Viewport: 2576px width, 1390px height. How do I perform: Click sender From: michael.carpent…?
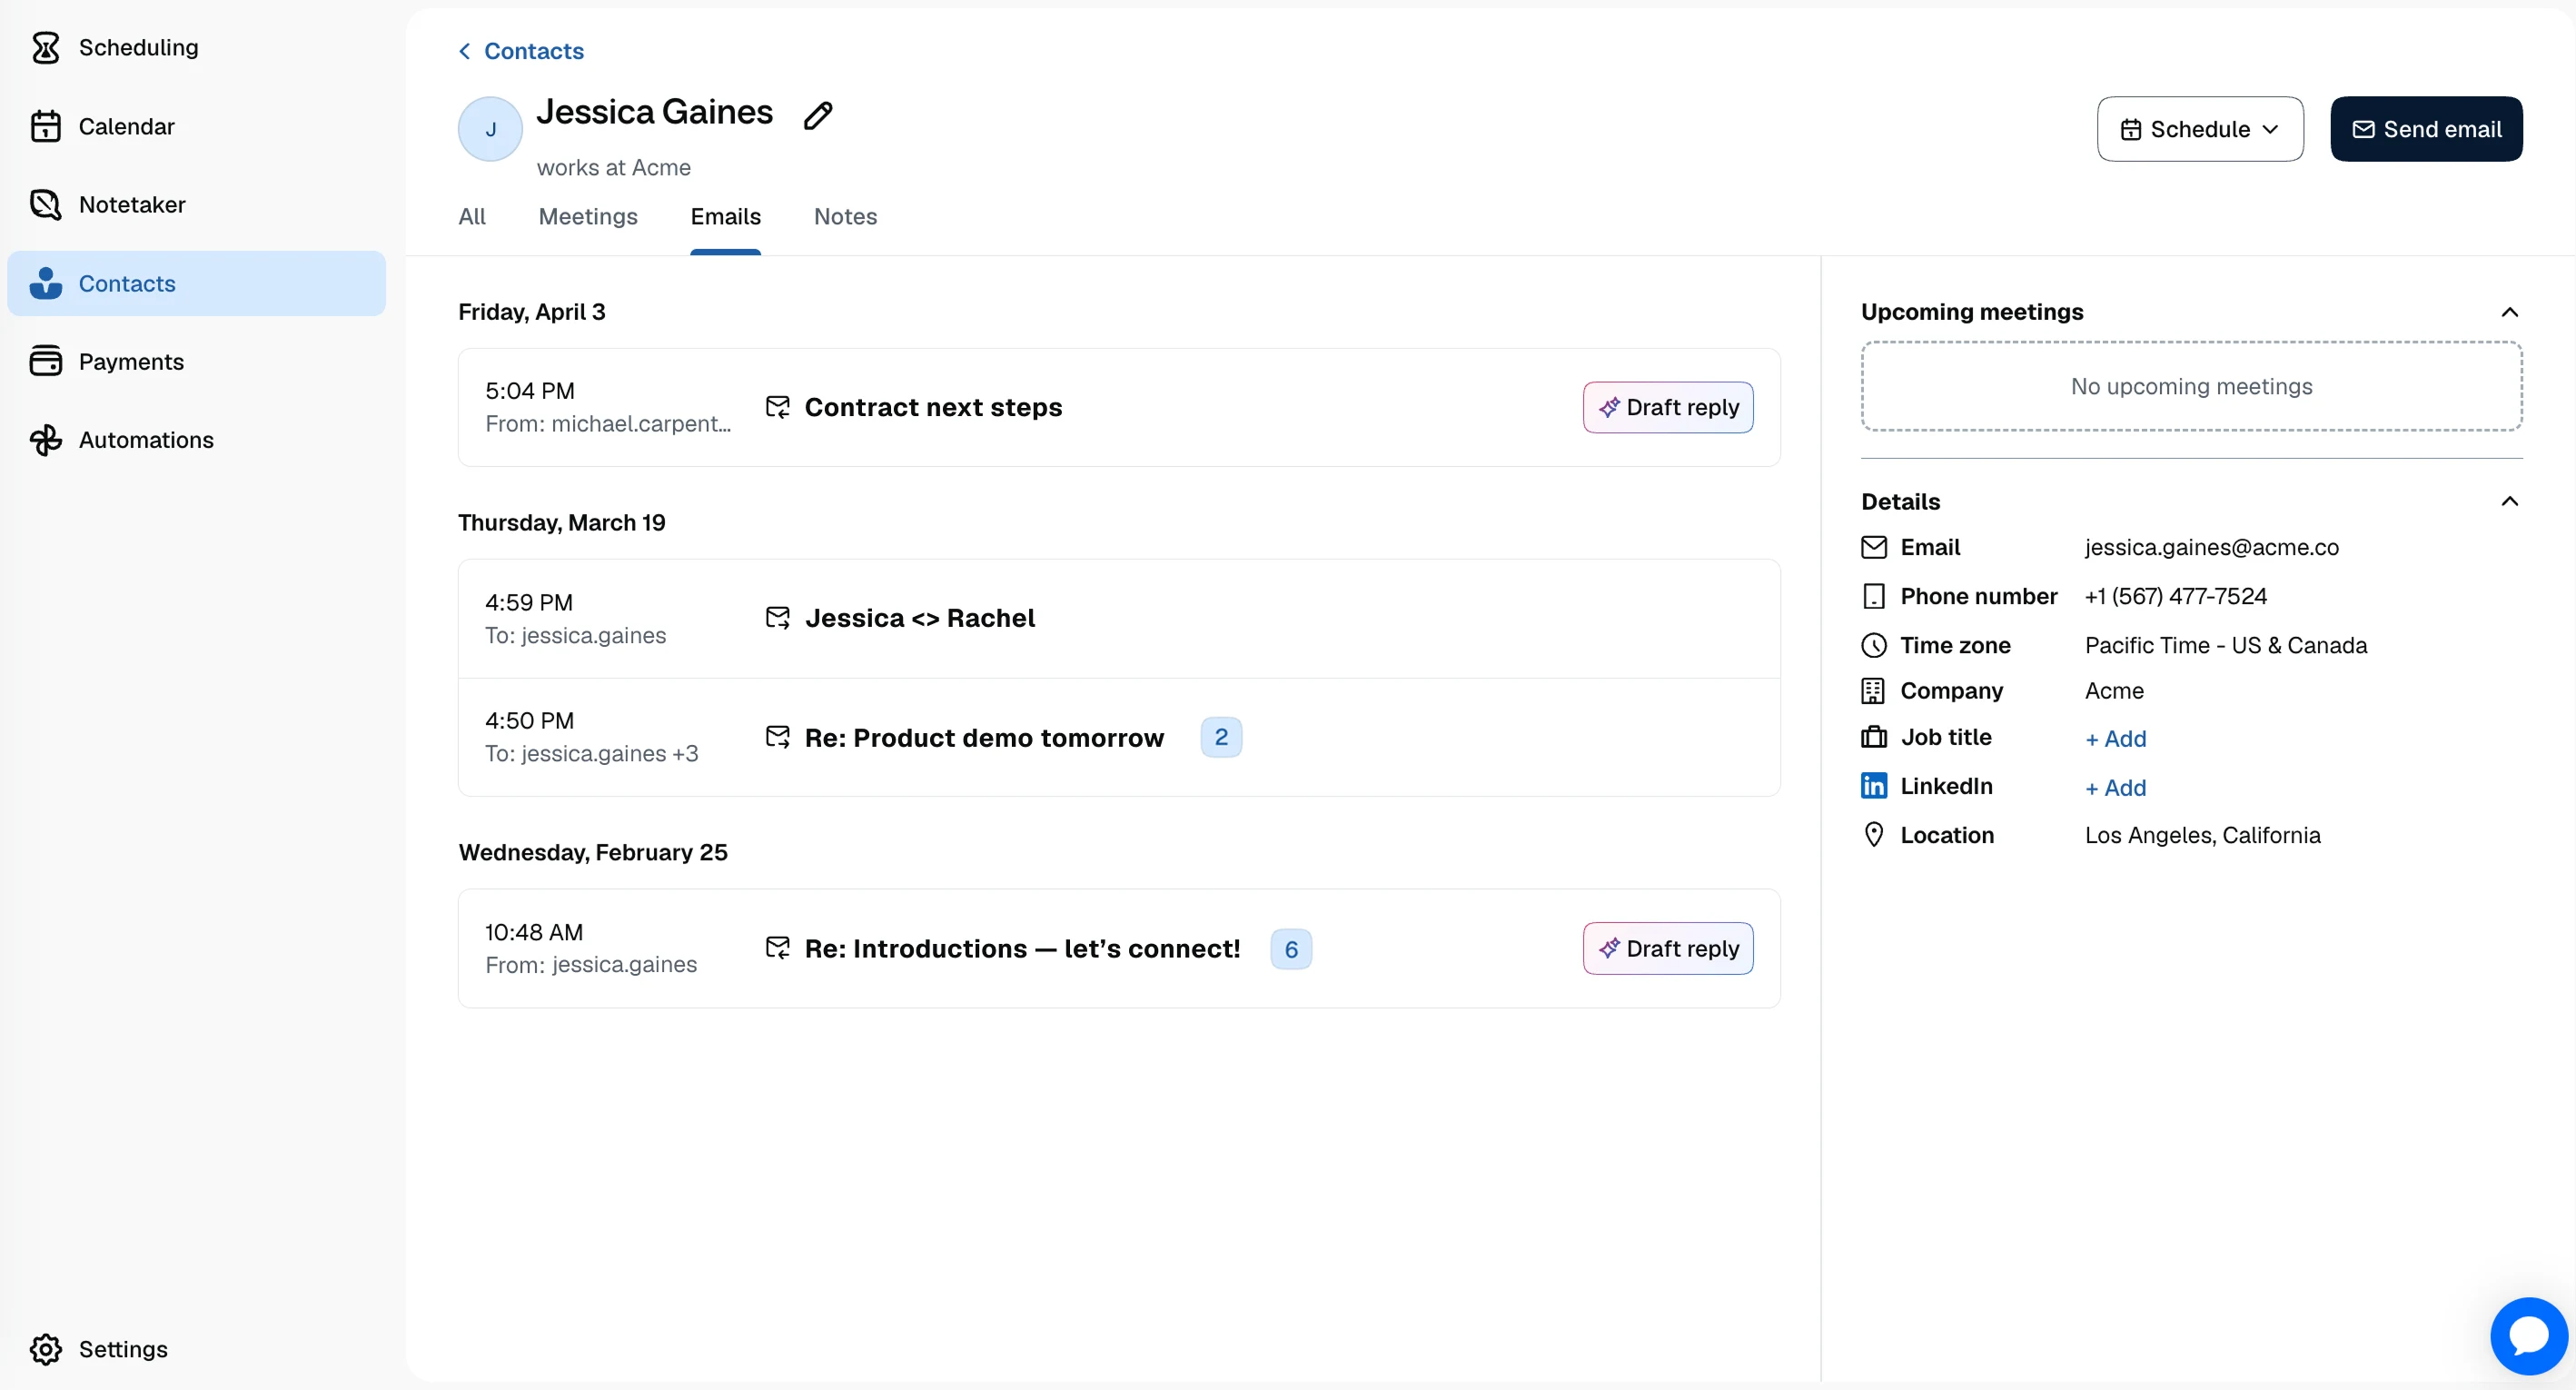click(x=608, y=424)
